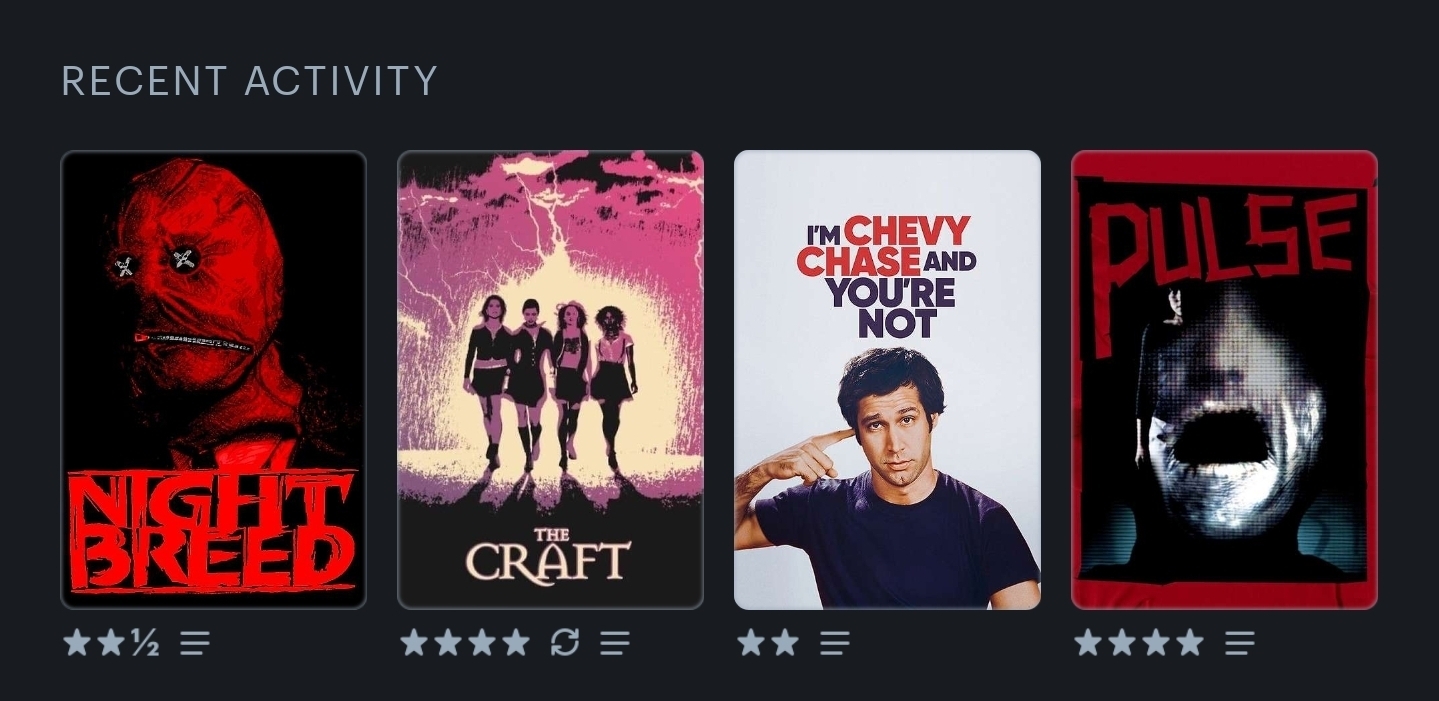Open the review lines icon below Pulse
The width and height of the screenshot is (1439, 701).
click(x=1240, y=643)
